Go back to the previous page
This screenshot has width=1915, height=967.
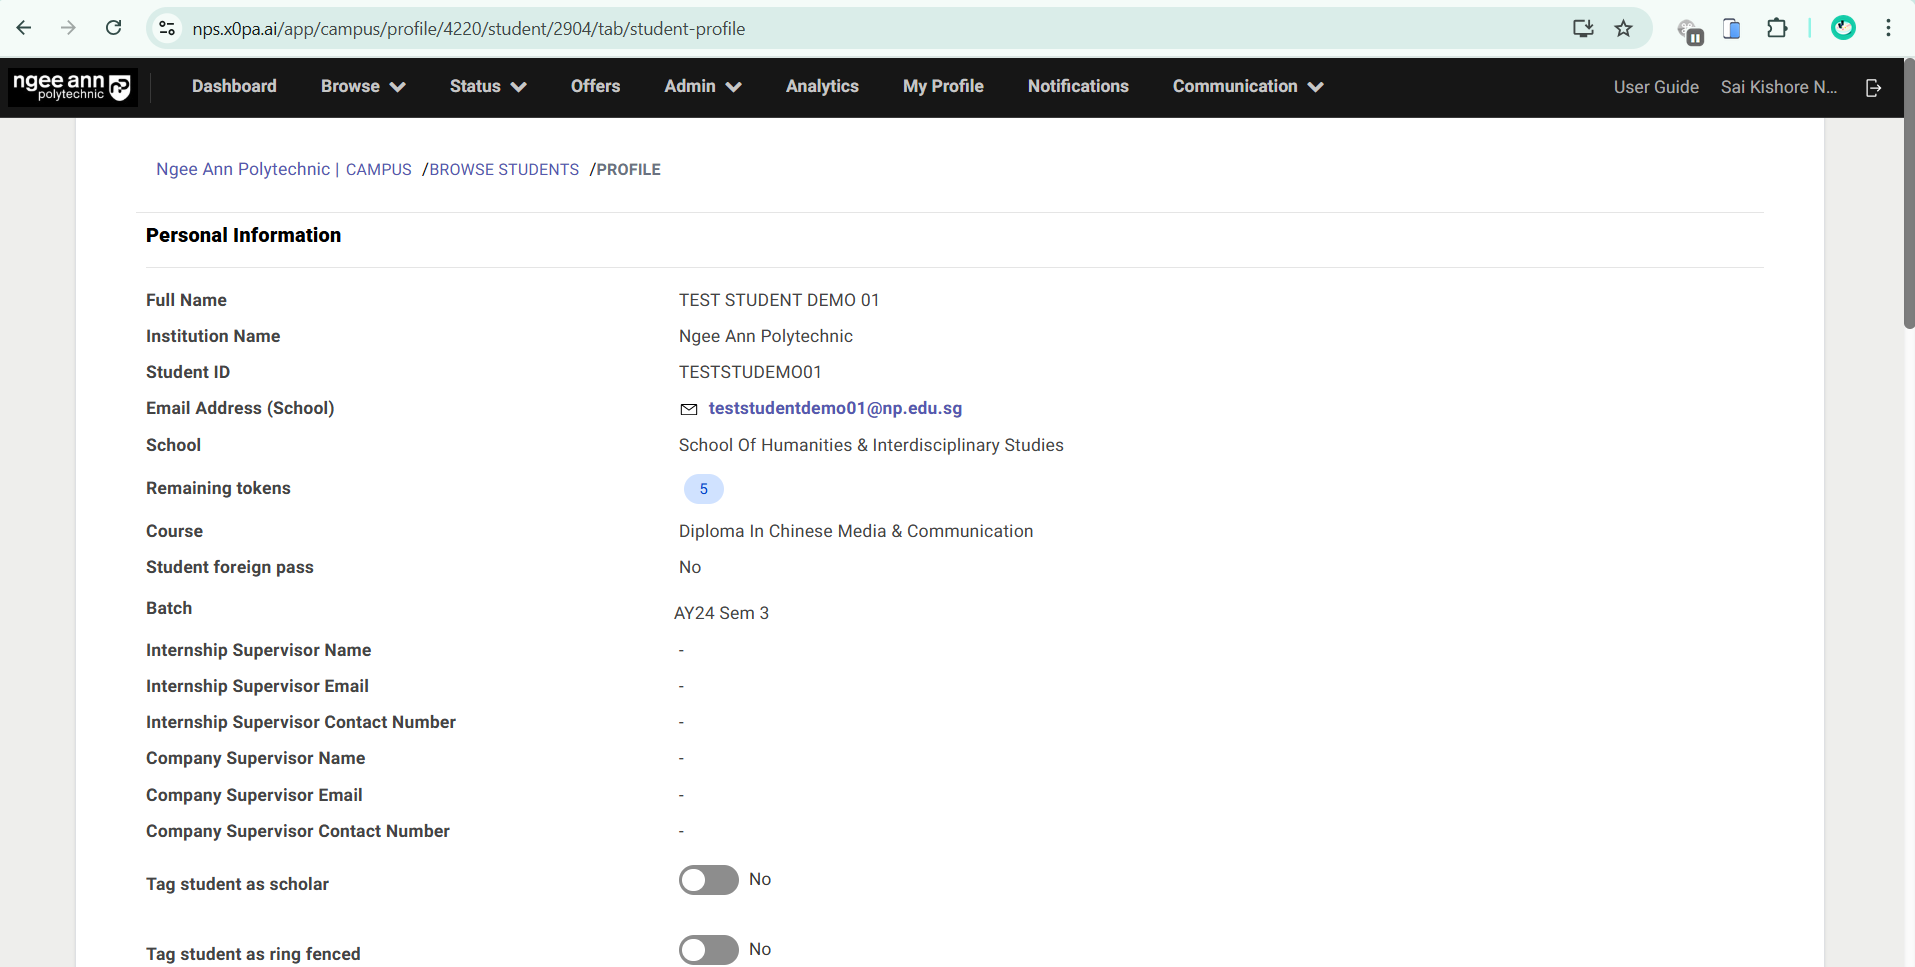point(24,28)
